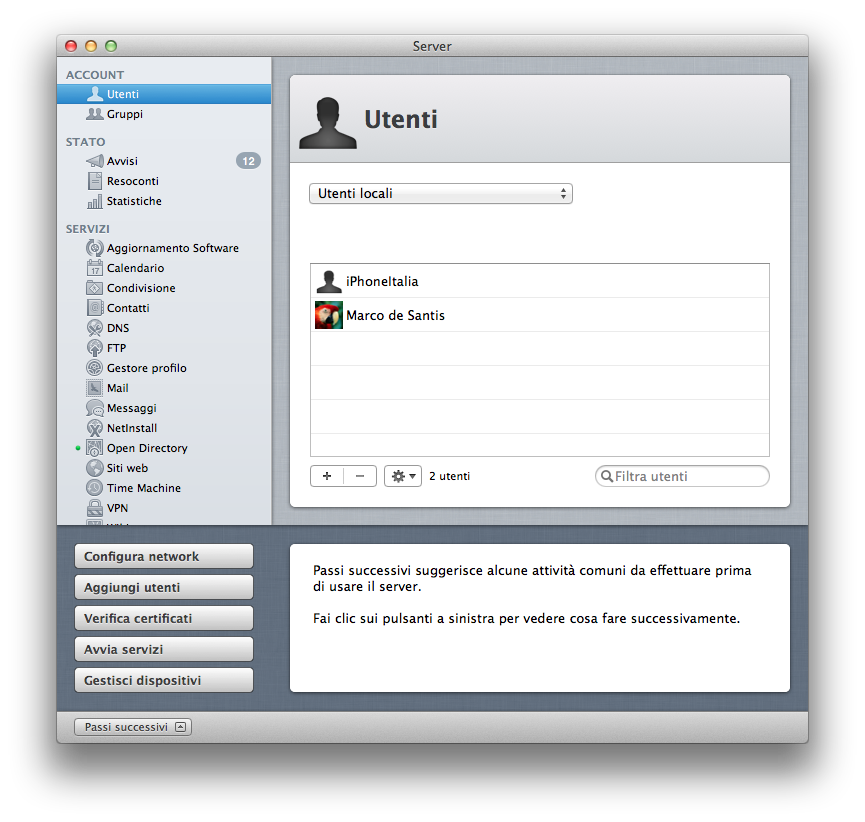The image size is (865, 822).
Task: Select the Siti web globe icon
Action: [x=95, y=468]
